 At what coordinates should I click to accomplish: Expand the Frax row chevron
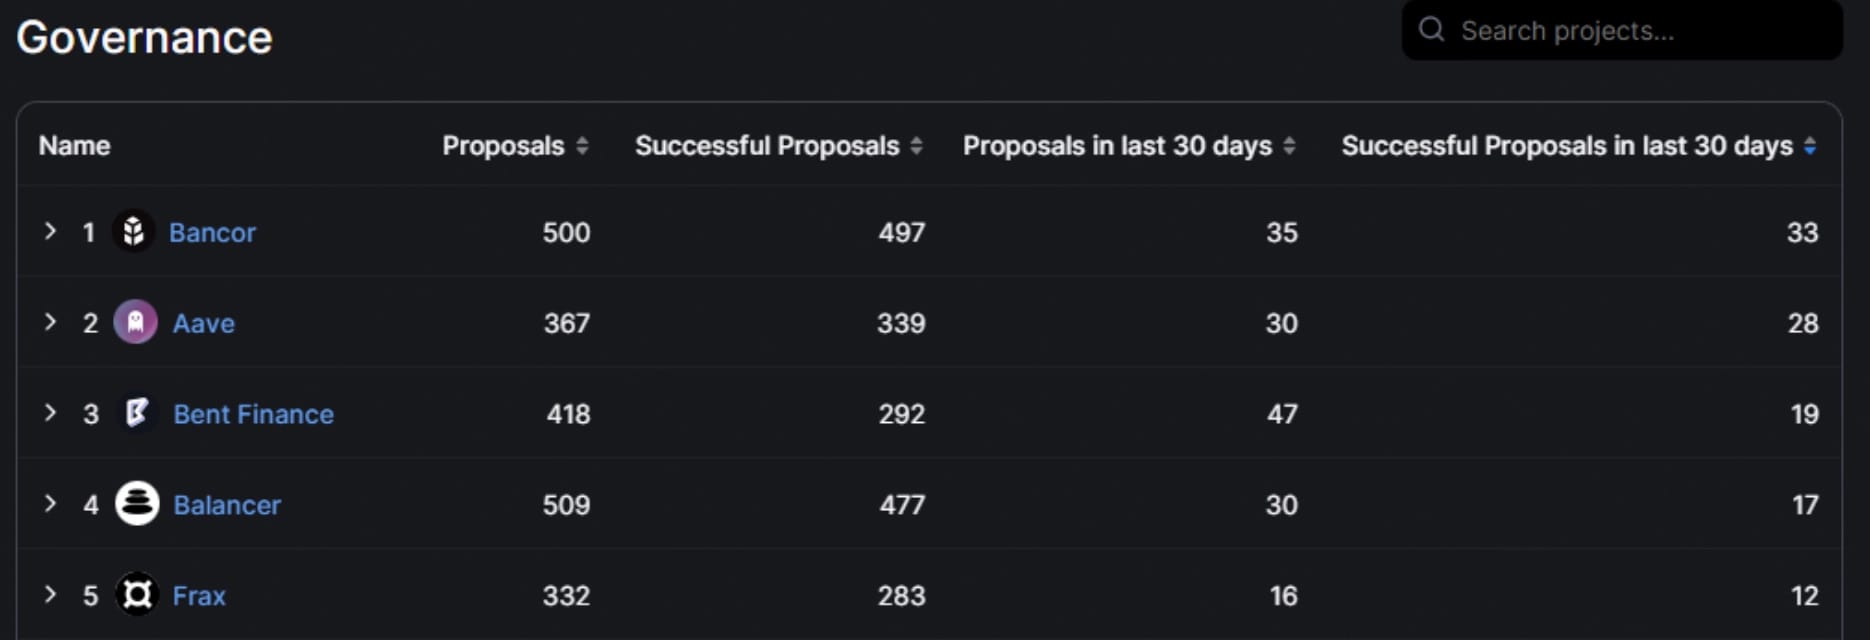coord(50,594)
